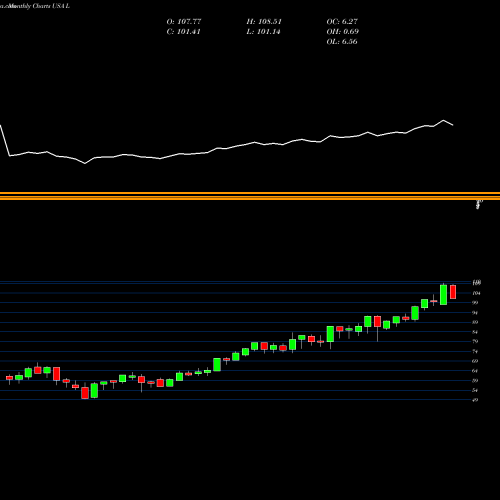
Task: Click the open value 'O: 107.77'
Action: click(184, 22)
